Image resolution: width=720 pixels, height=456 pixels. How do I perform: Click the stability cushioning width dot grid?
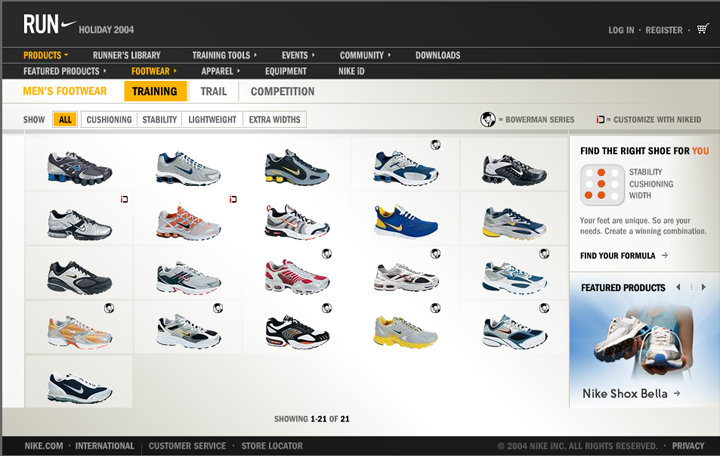[602, 185]
